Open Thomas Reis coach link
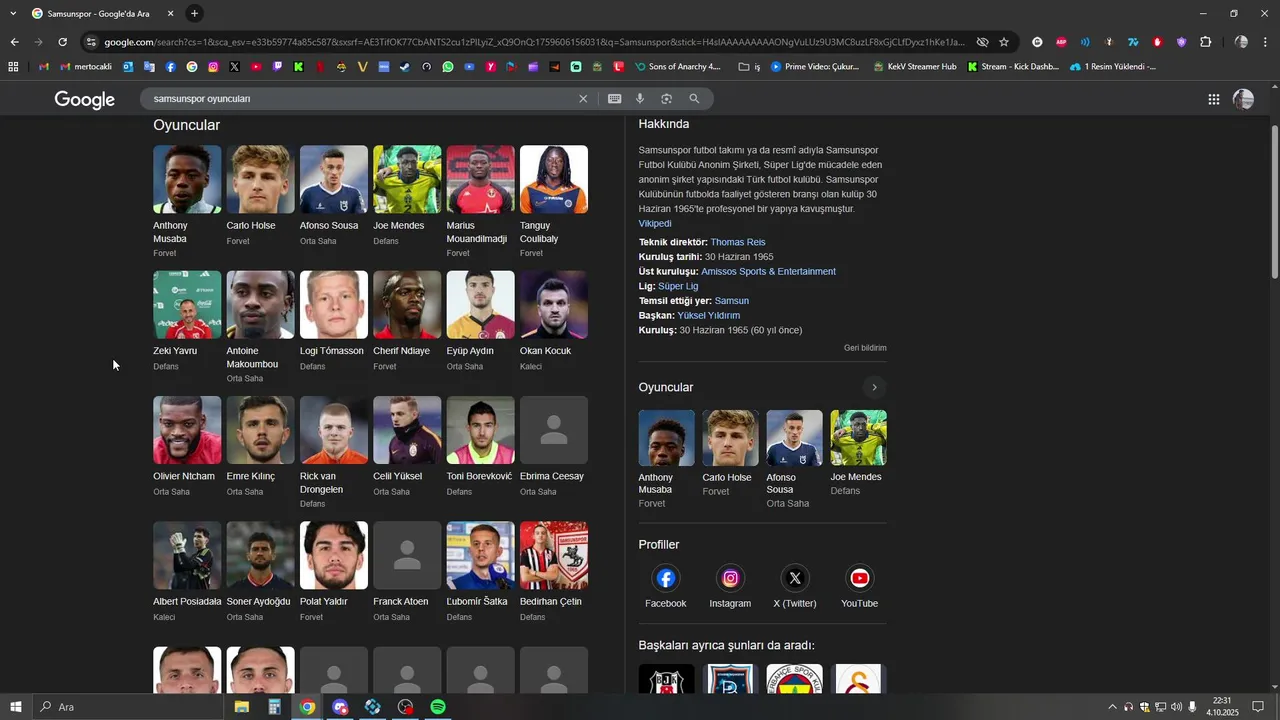The height and width of the screenshot is (720, 1280). 738,242
